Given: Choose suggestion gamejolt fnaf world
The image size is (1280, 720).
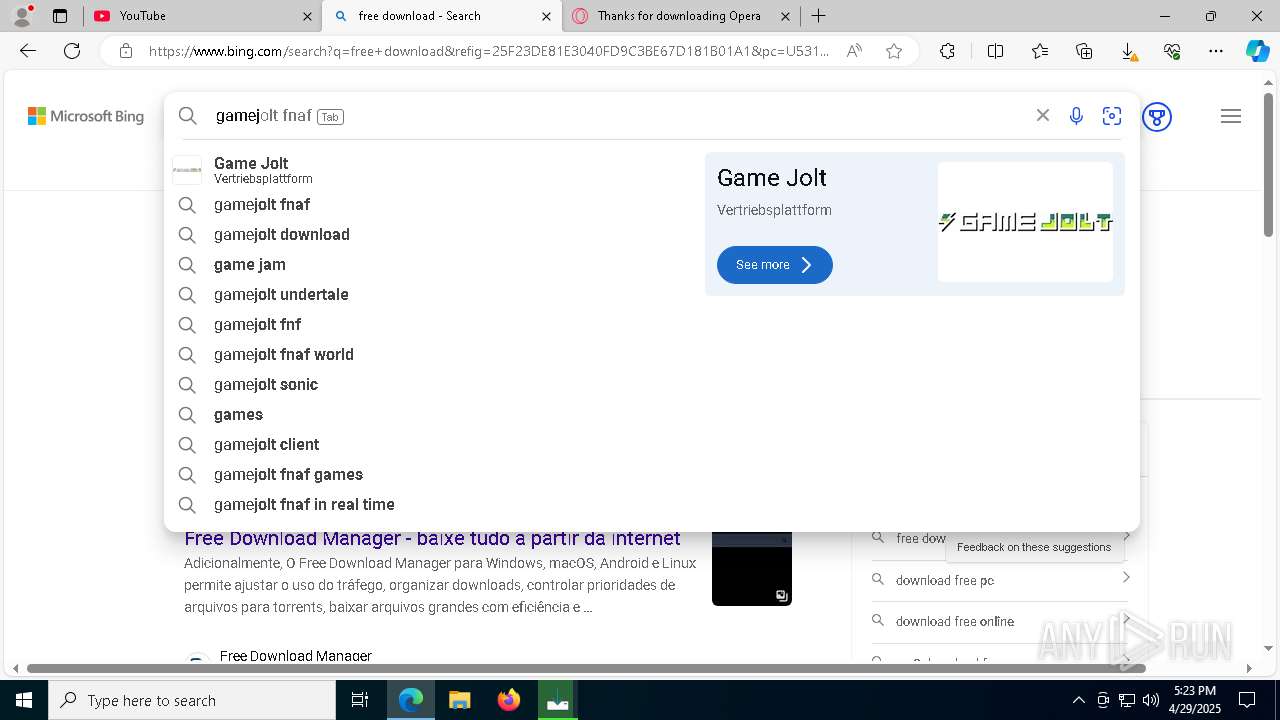Looking at the screenshot, I should pos(430,354).
